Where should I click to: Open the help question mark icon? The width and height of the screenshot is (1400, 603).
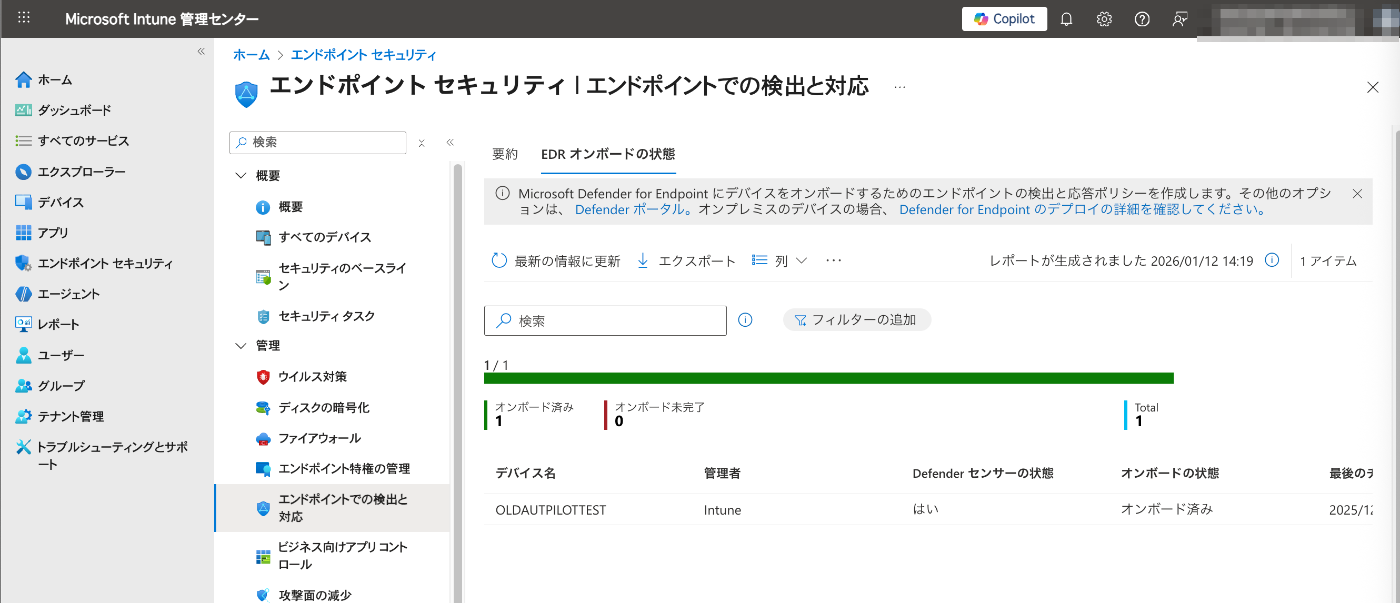pyautogui.click(x=1142, y=19)
